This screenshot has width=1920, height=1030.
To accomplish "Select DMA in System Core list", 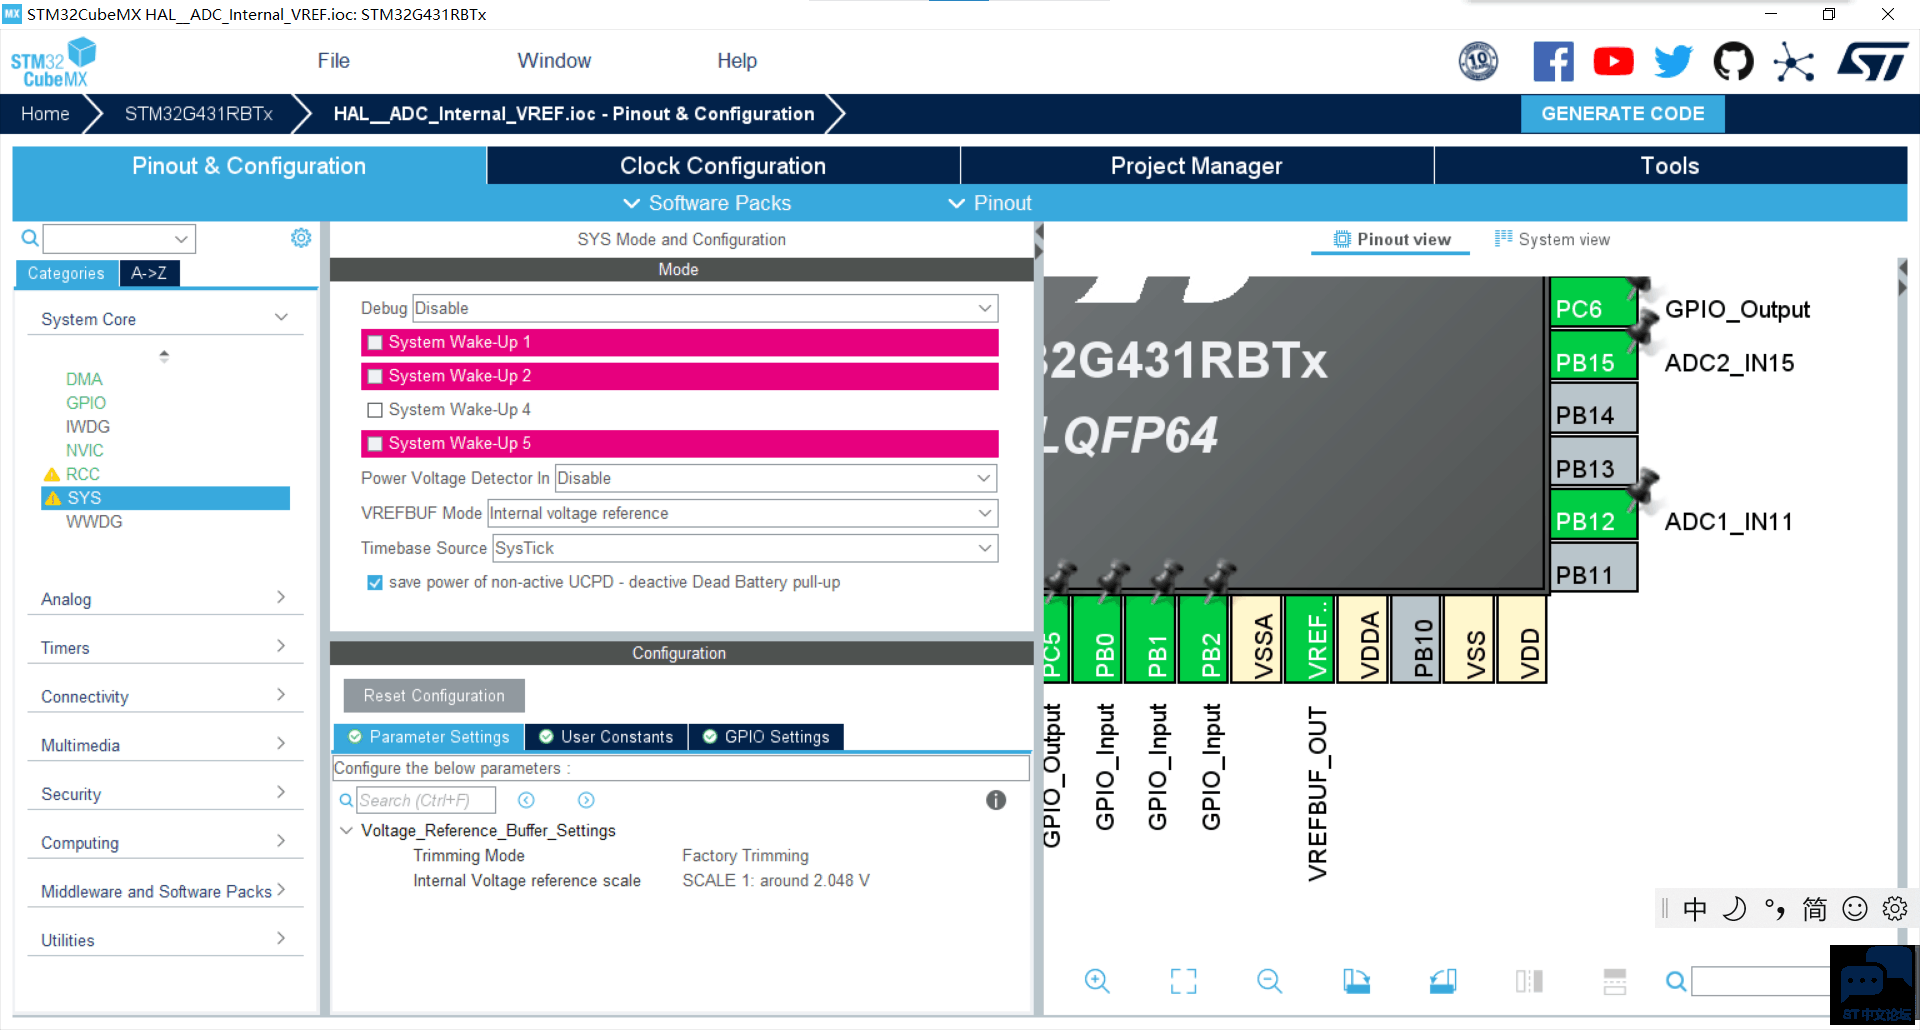I will point(84,379).
